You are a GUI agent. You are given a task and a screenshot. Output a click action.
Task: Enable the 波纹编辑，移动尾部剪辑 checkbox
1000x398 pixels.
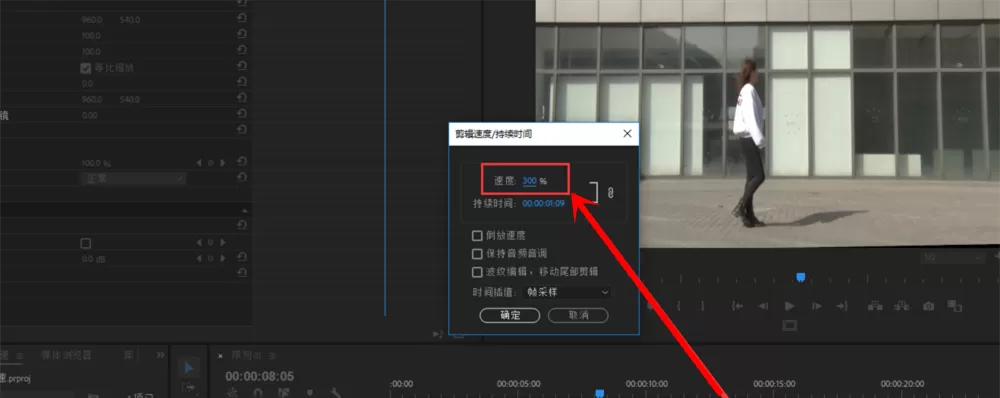click(x=477, y=272)
